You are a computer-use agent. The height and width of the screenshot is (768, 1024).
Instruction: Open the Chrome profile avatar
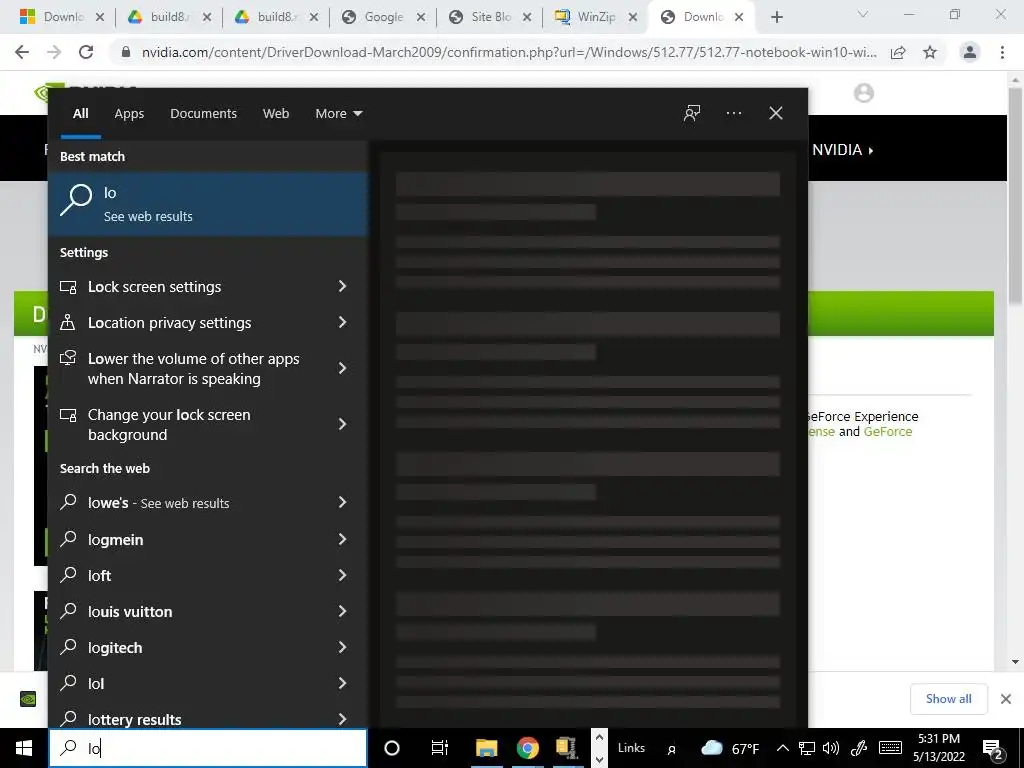tap(970, 52)
